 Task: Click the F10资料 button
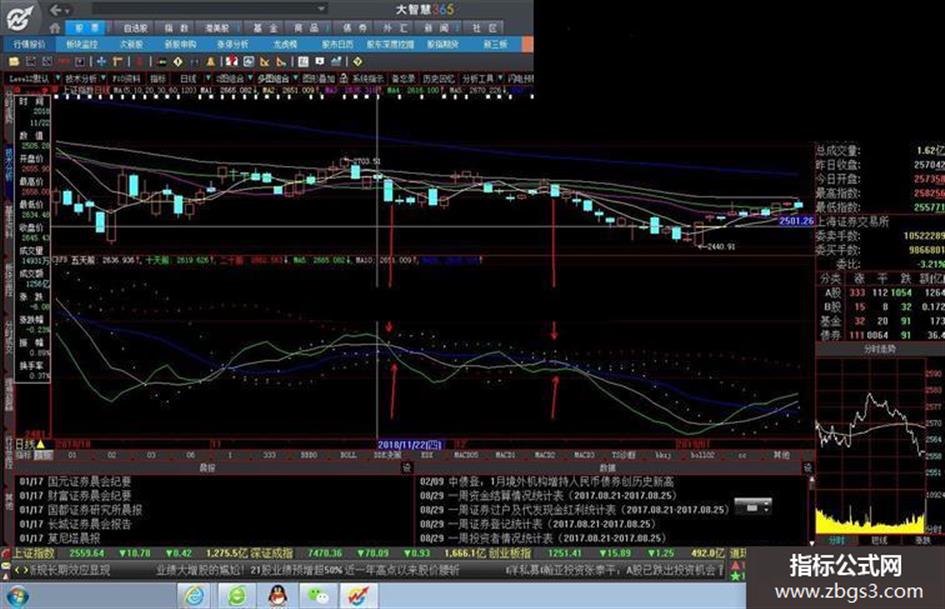pyautogui.click(x=127, y=78)
